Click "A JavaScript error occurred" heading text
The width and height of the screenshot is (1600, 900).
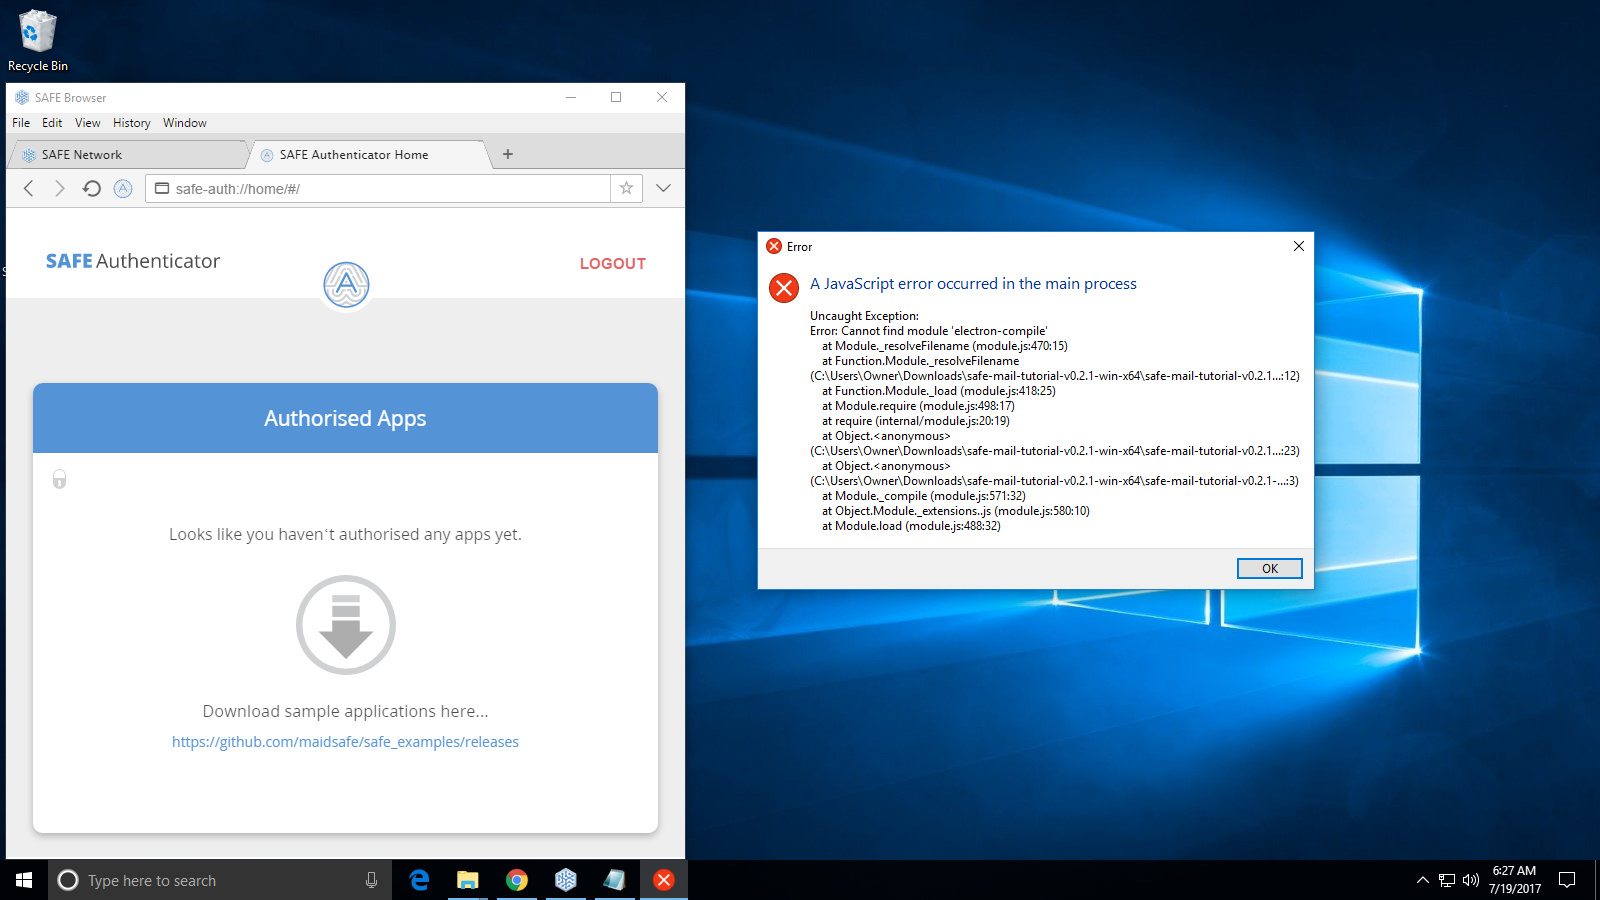[x=973, y=284]
